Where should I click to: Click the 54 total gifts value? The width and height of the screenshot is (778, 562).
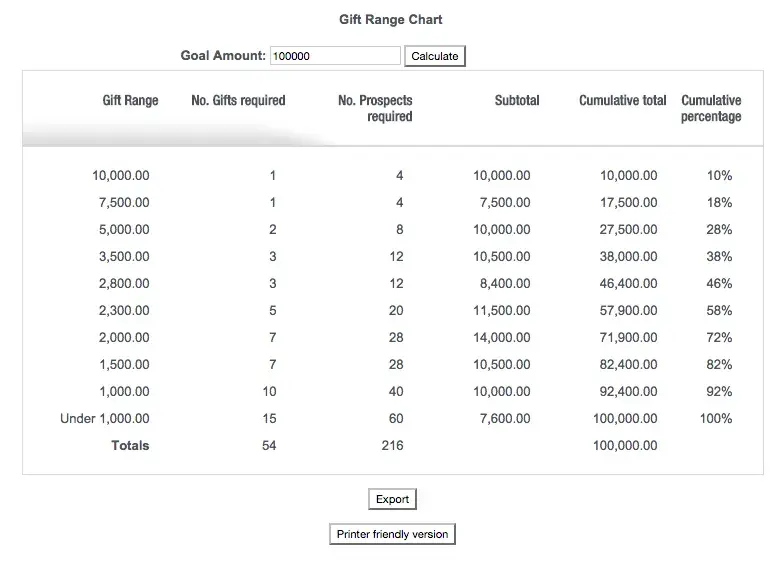pyautogui.click(x=269, y=445)
